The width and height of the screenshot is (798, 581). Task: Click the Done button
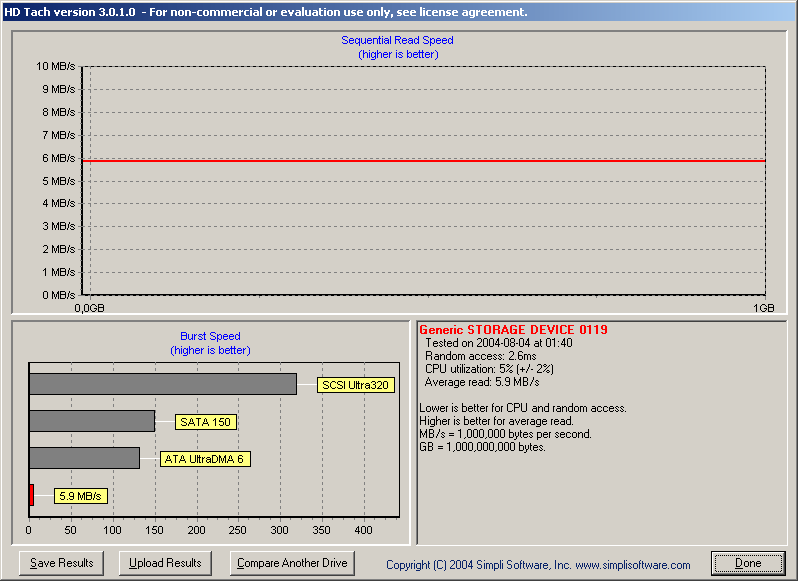tap(748, 563)
